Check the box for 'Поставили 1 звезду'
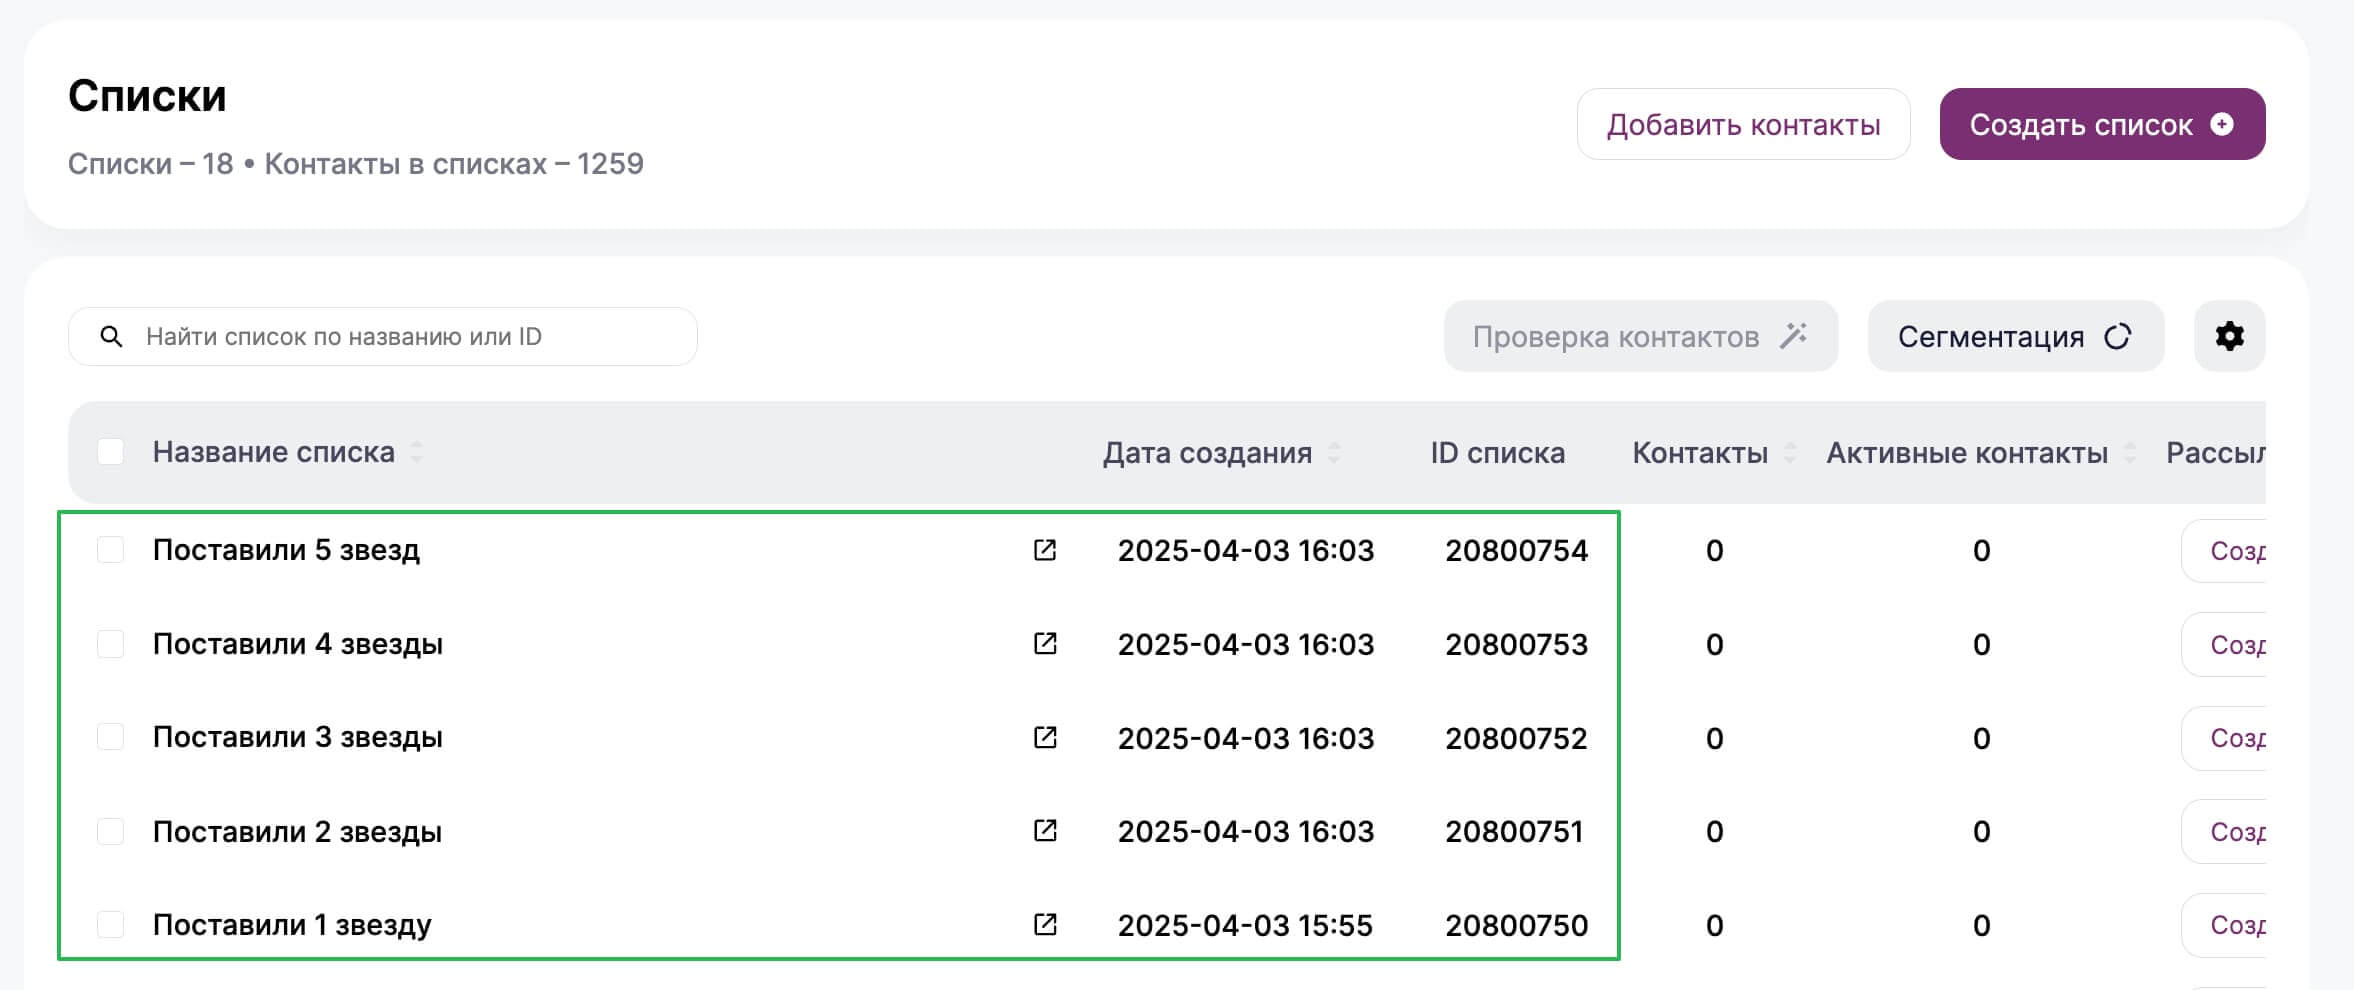 coord(111,924)
